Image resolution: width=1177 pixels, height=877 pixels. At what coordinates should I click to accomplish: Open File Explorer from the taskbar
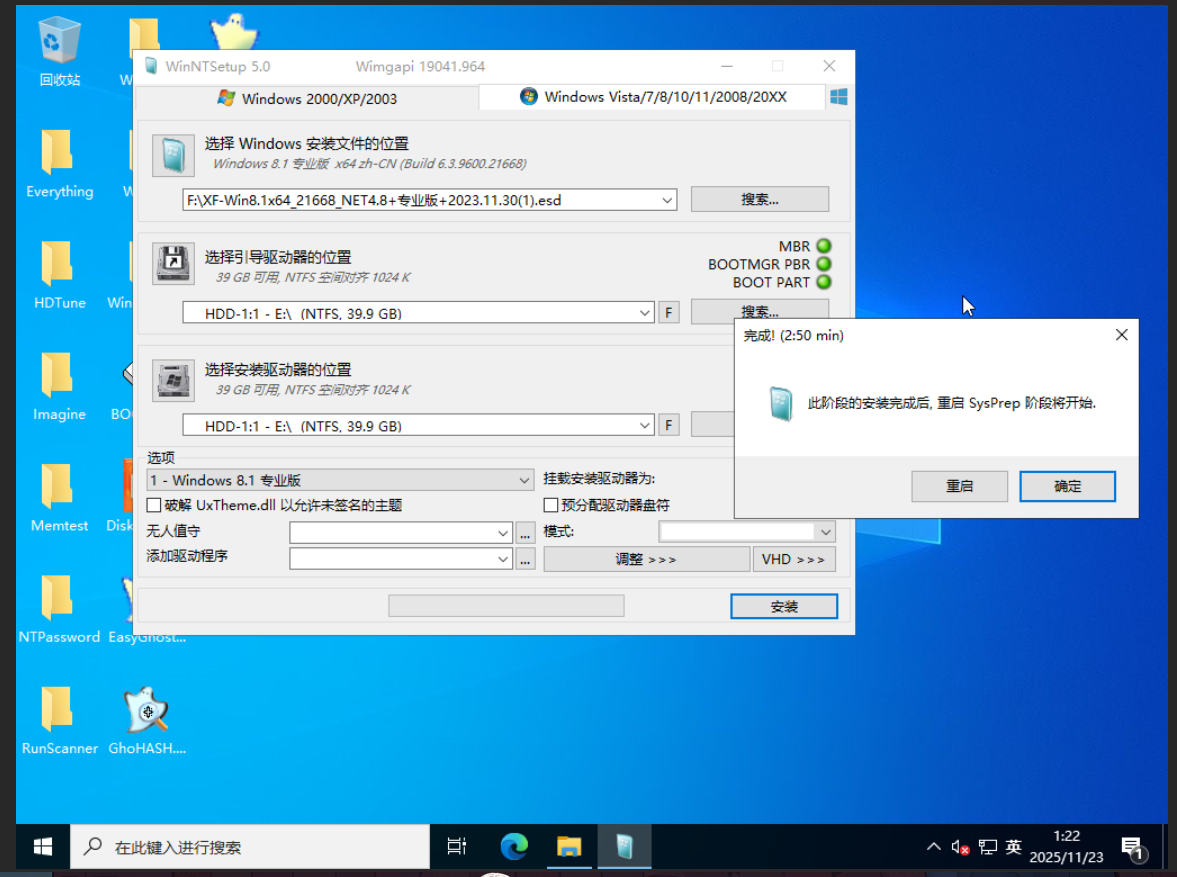(x=569, y=847)
